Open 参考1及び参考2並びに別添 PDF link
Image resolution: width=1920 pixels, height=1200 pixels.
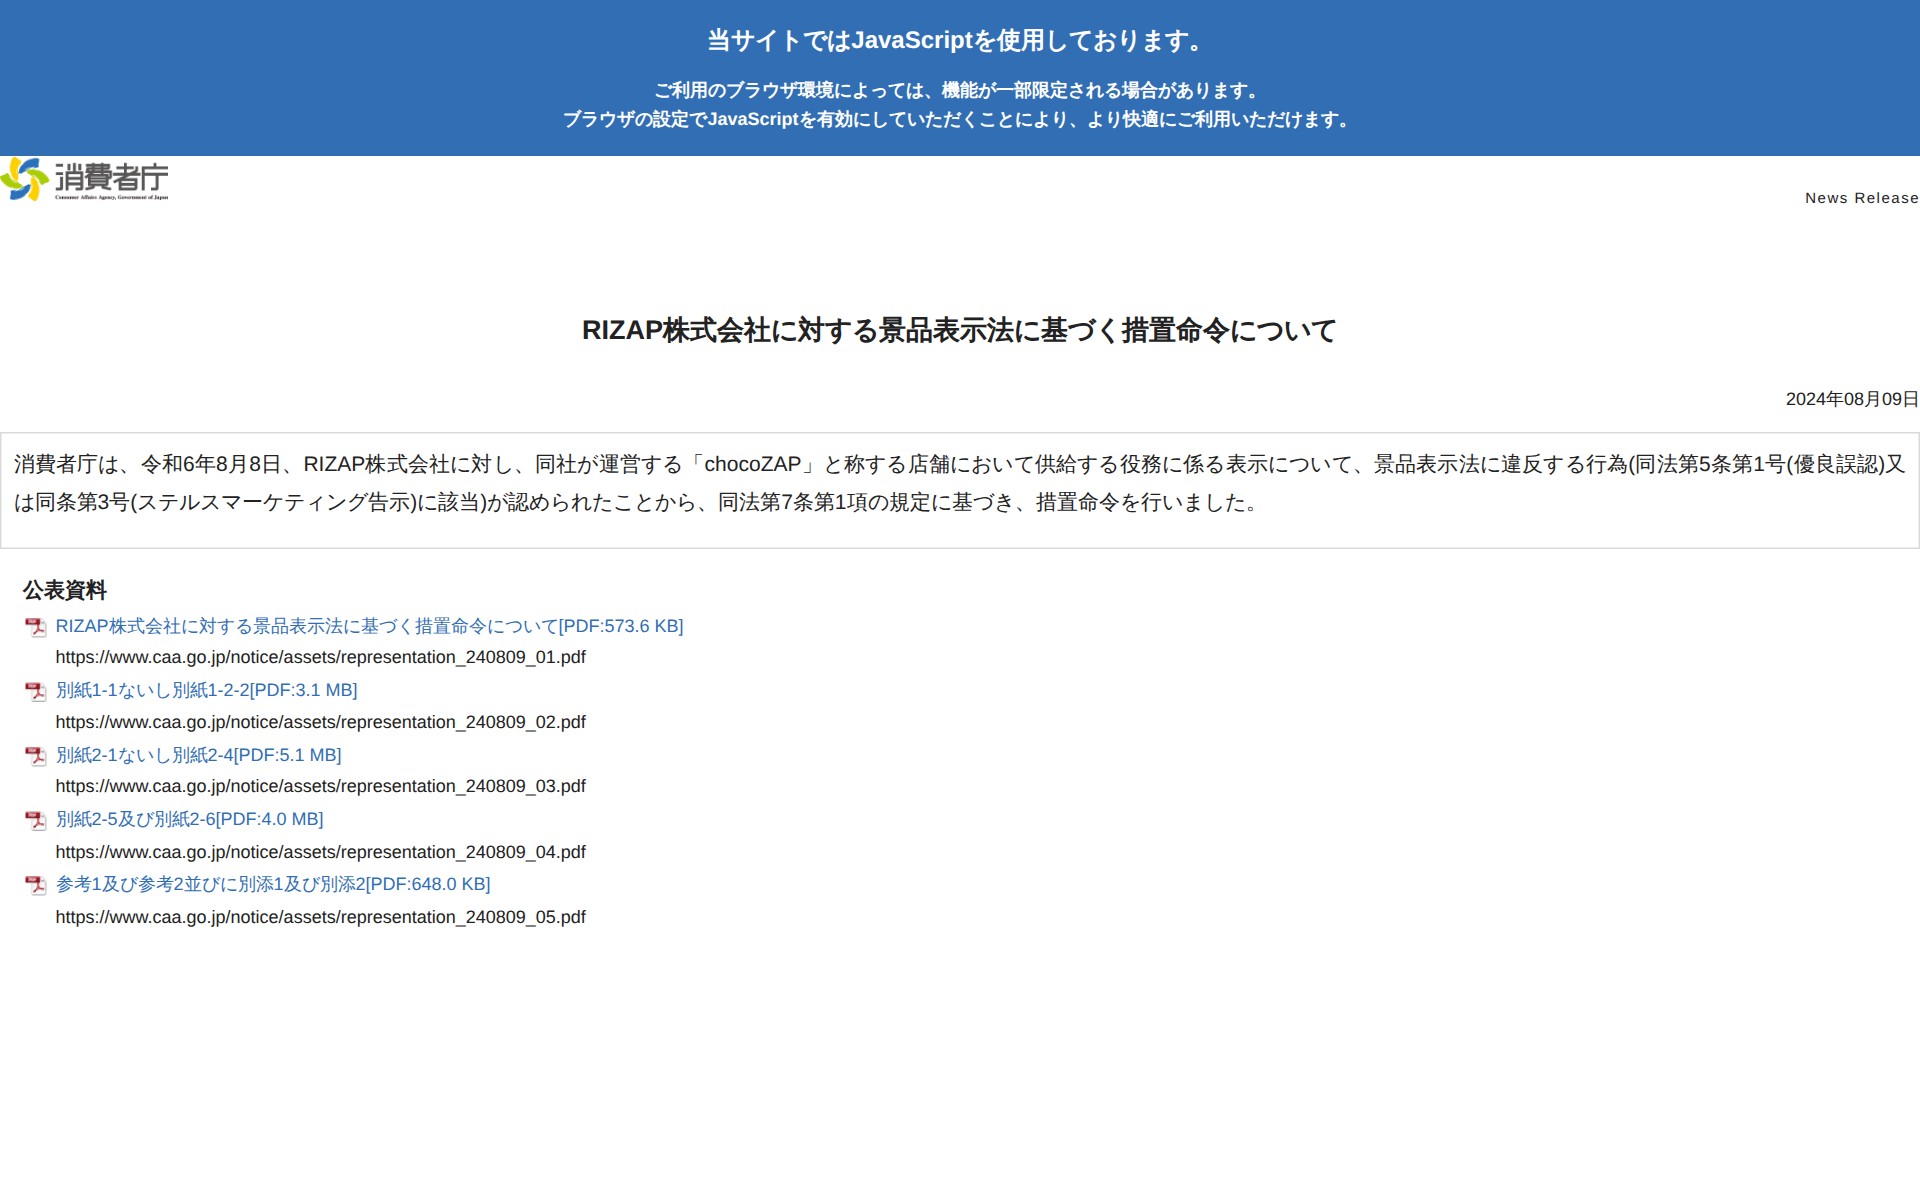(x=273, y=884)
